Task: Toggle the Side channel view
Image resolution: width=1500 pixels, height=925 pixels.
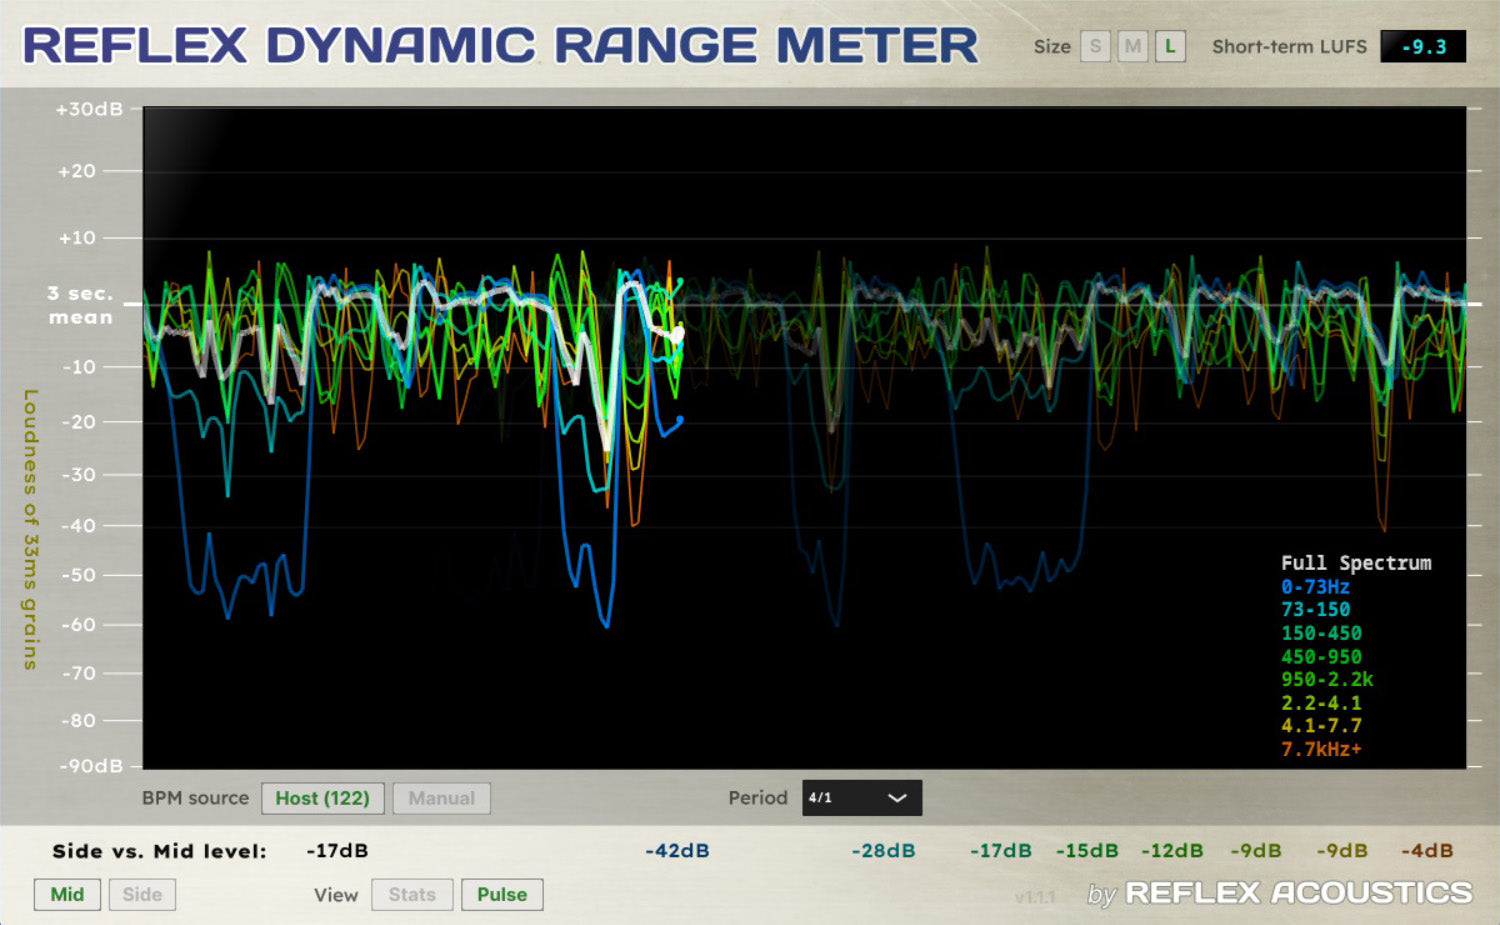Action: (141, 894)
